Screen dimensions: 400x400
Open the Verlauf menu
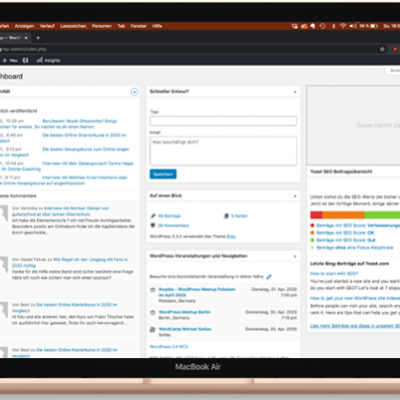[47, 26]
